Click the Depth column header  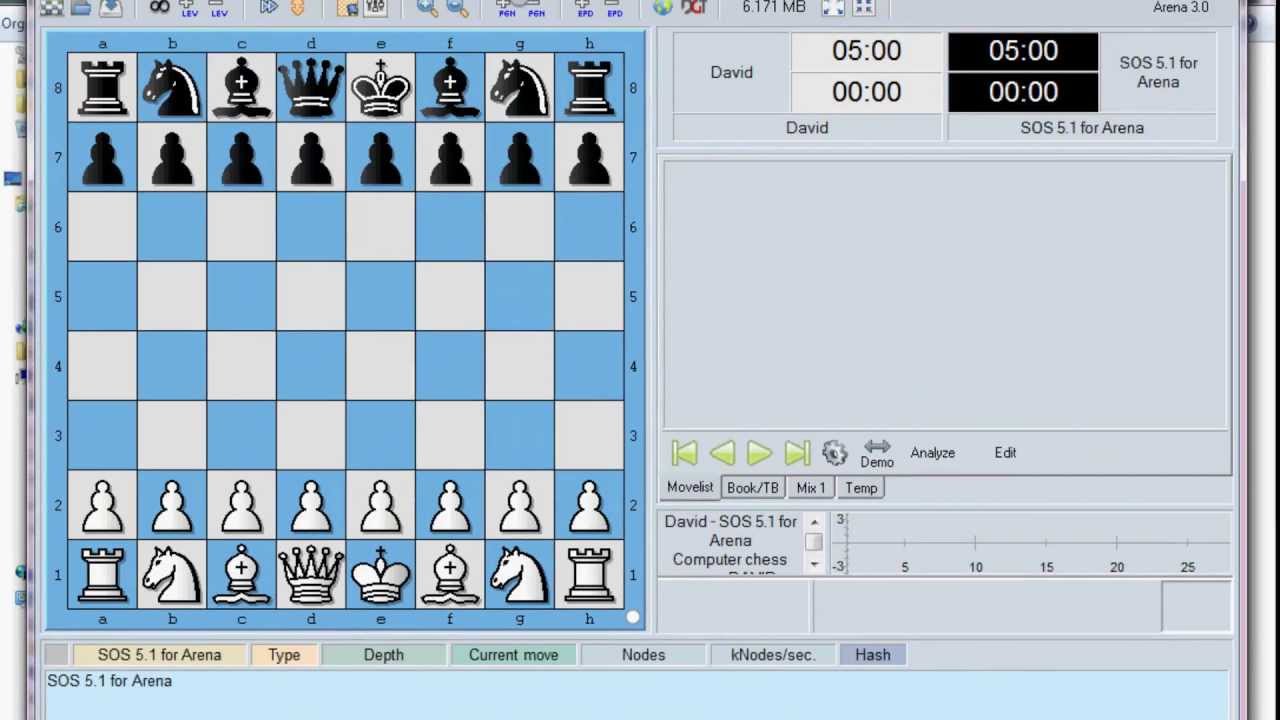pos(384,655)
